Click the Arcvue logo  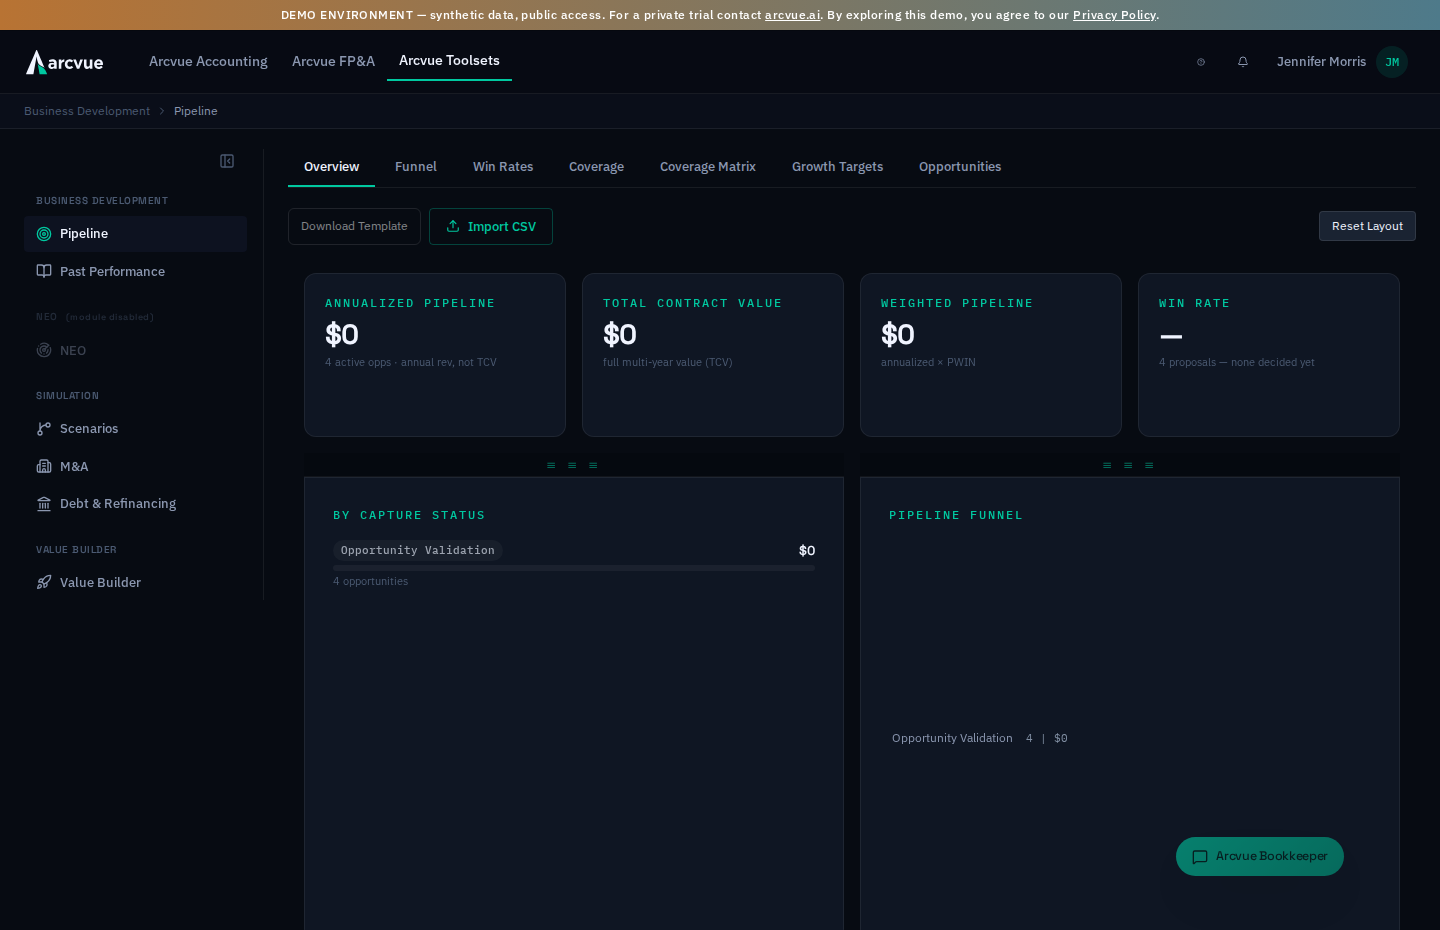coord(65,62)
